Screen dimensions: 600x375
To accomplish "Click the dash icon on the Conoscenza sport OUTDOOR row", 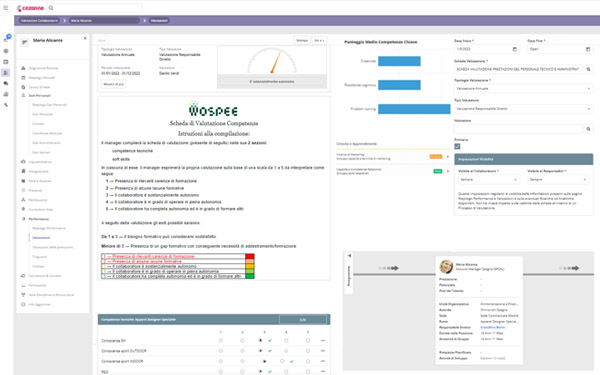I will pos(323,351).
